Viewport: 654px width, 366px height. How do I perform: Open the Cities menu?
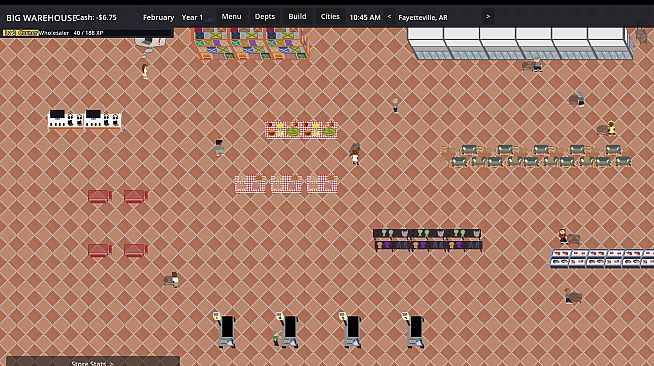click(330, 17)
